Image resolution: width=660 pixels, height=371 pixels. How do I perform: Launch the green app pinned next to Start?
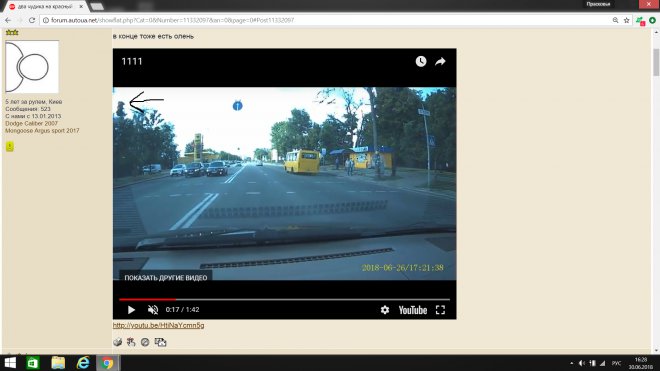click(32, 363)
